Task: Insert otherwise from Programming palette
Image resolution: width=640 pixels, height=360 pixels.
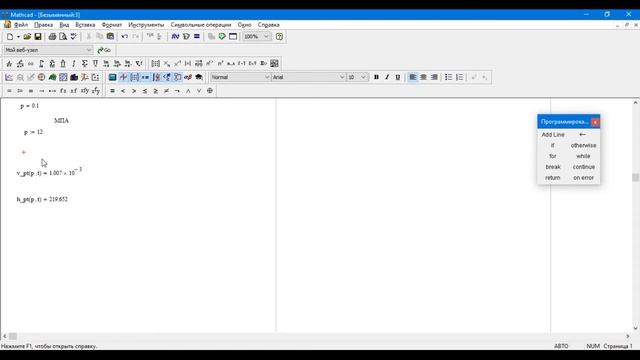Action: pyautogui.click(x=584, y=145)
